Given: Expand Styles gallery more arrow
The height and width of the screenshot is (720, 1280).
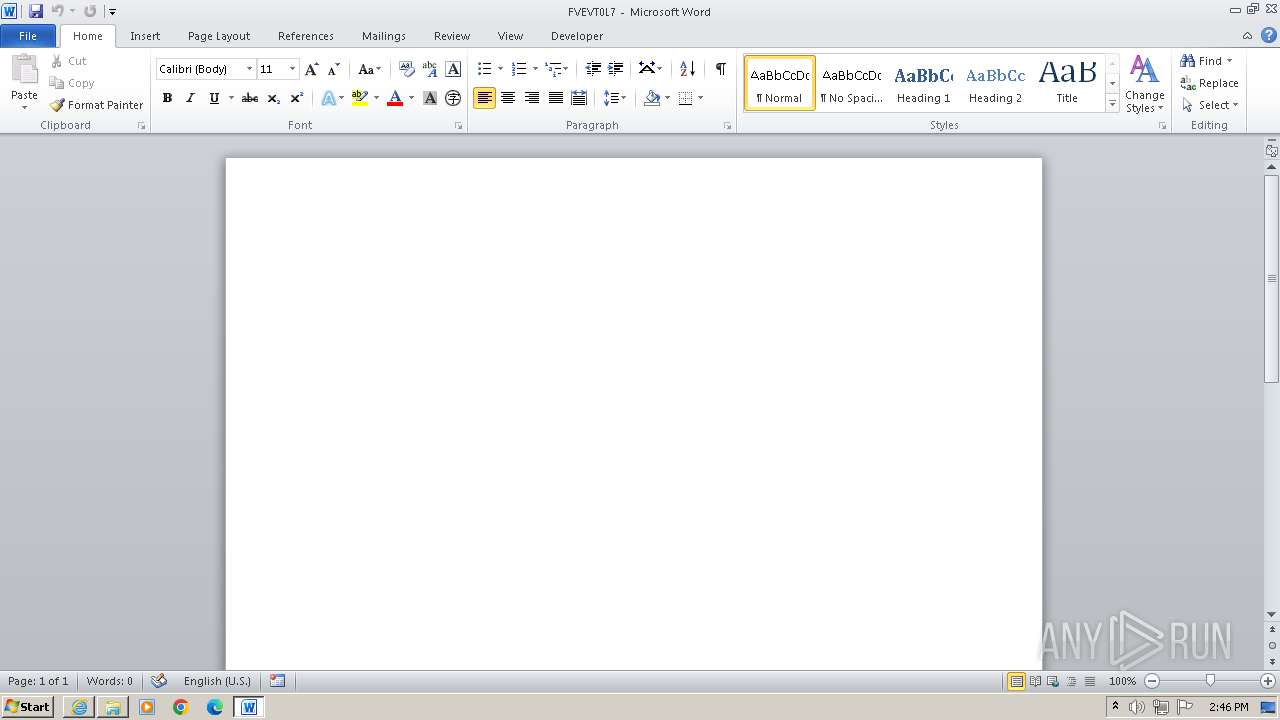Looking at the screenshot, I should pyautogui.click(x=1112, y=104).
